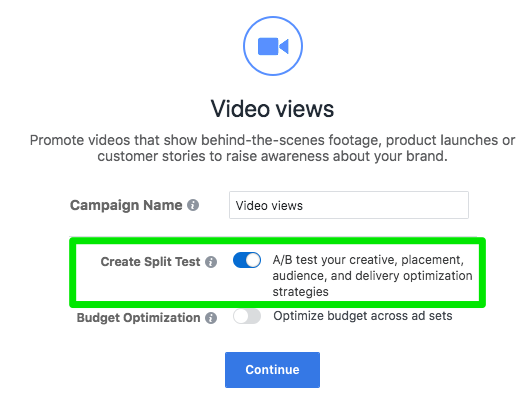Click the 'A/B test your creative, placement' text
The width and height of the screenshot is (532, 400).
point(368,260)
